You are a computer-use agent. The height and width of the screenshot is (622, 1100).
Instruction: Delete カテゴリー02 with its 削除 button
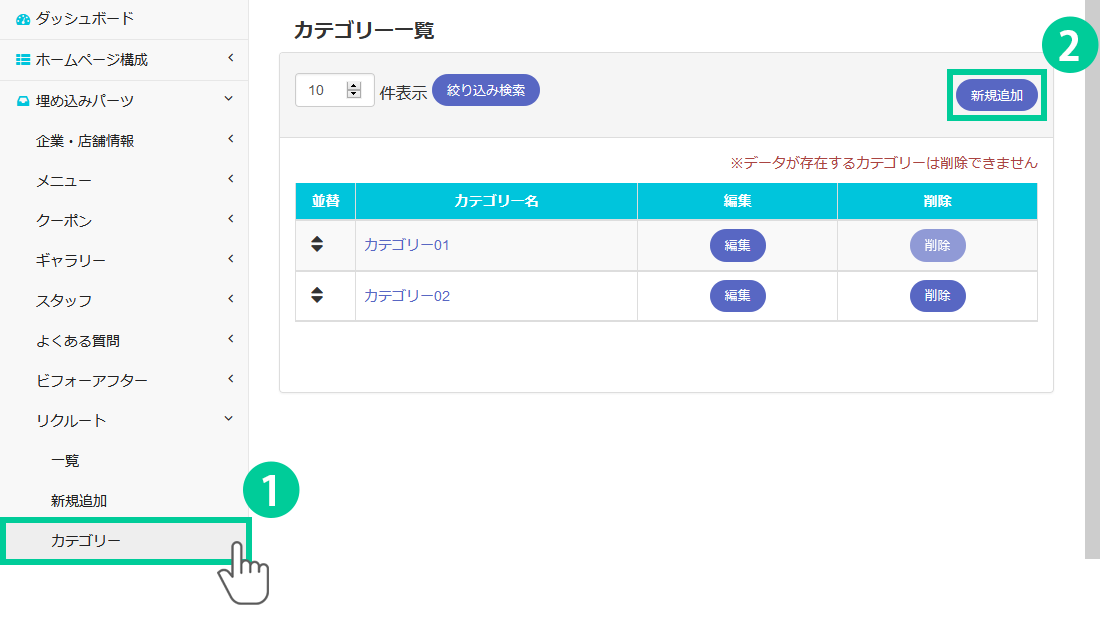(x=937, y=296)
